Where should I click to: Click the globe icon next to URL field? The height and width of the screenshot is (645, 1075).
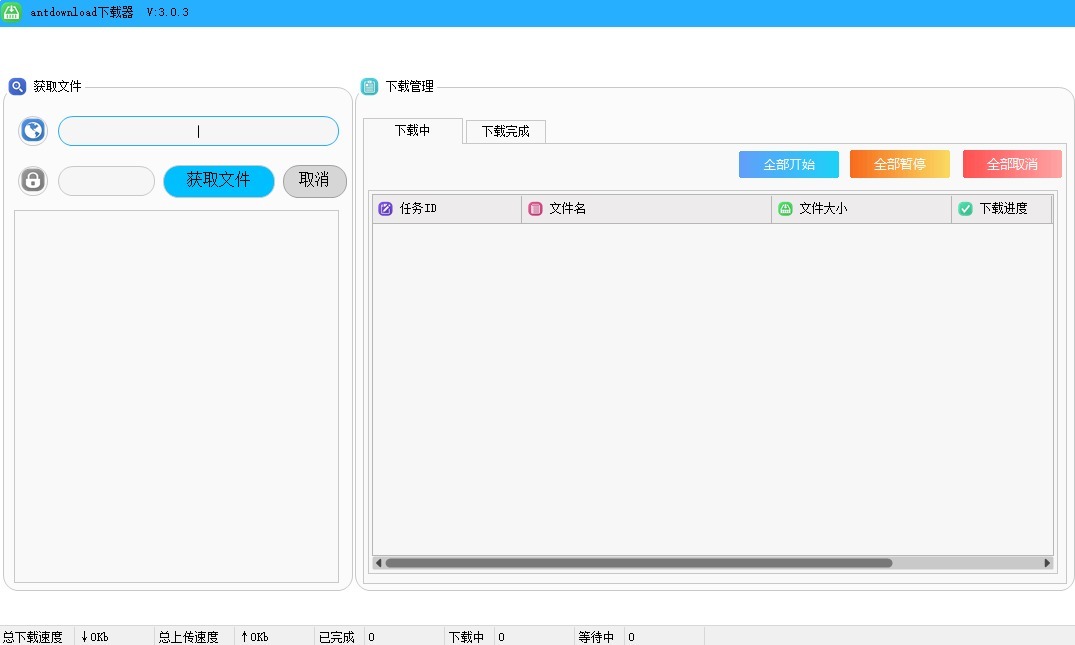(x=33, y=131)
